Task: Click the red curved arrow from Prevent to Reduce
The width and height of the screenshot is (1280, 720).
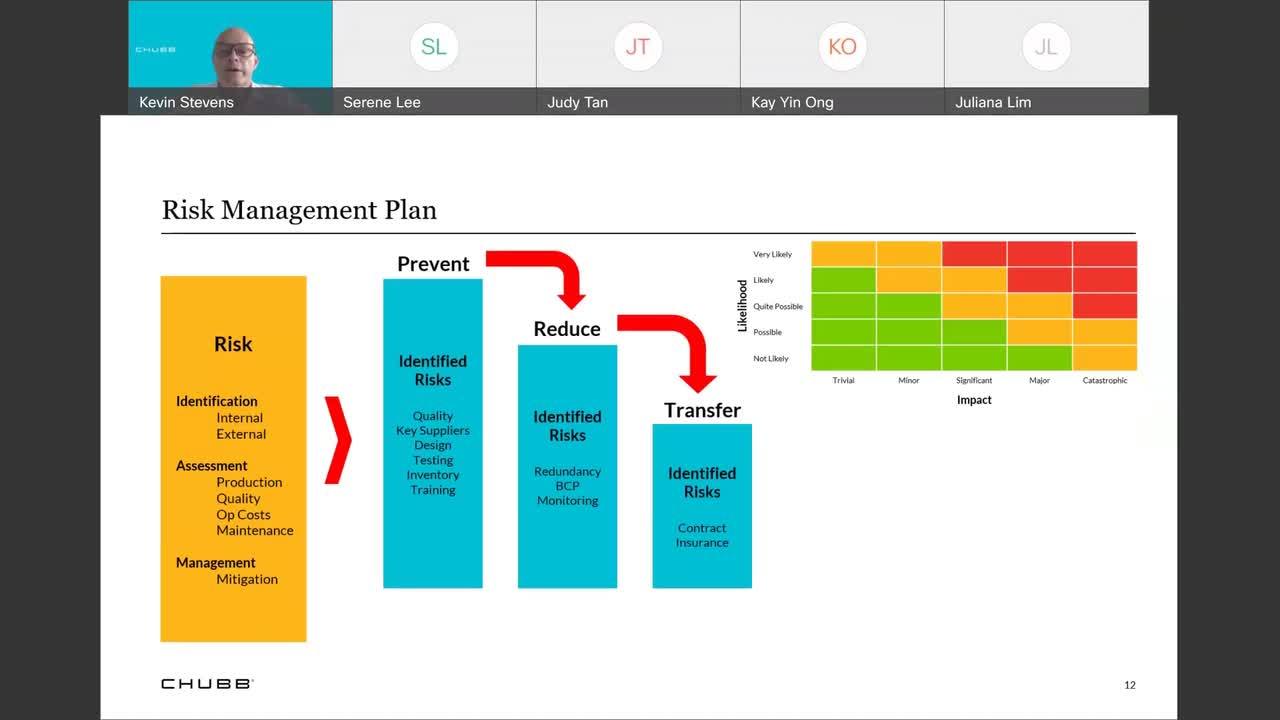Action: (545, 273)
